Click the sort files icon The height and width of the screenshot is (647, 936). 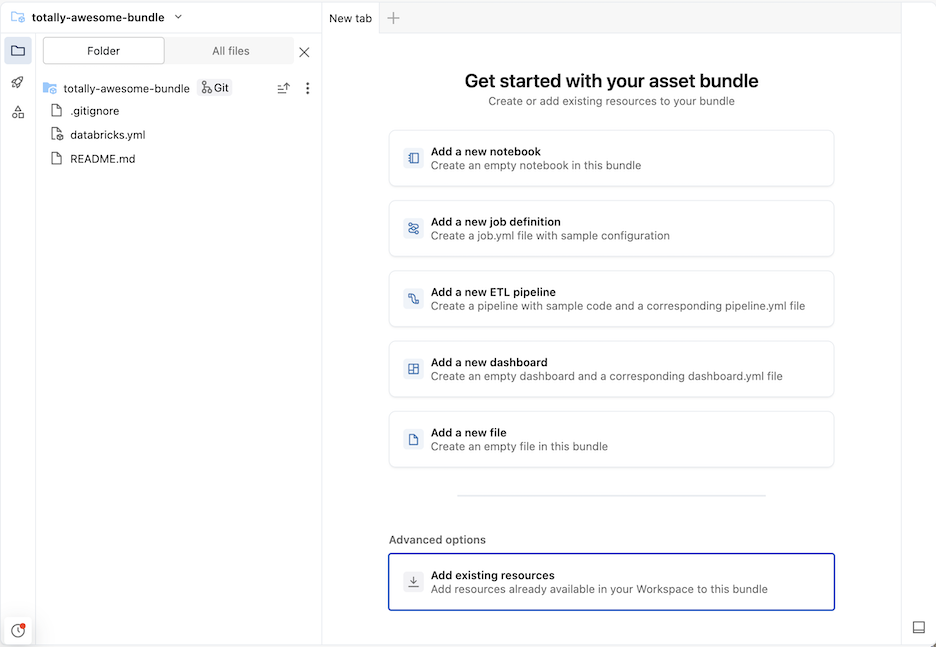point(284,88)
